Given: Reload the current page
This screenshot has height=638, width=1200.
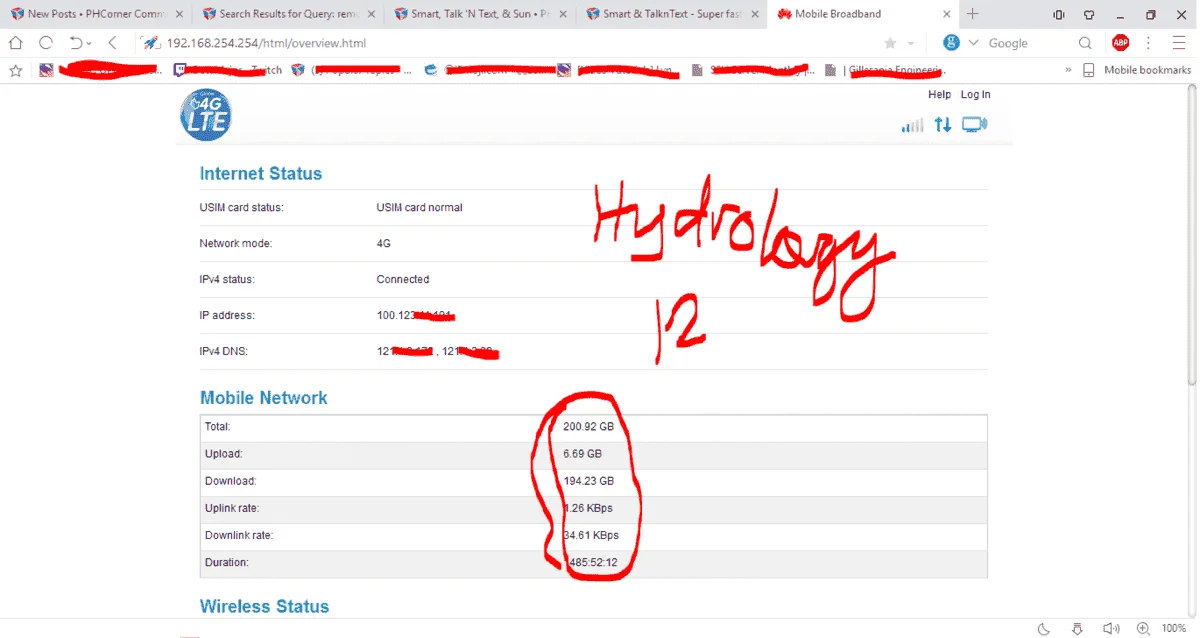Looking at the screenshot, I should [x=45, y=43].
